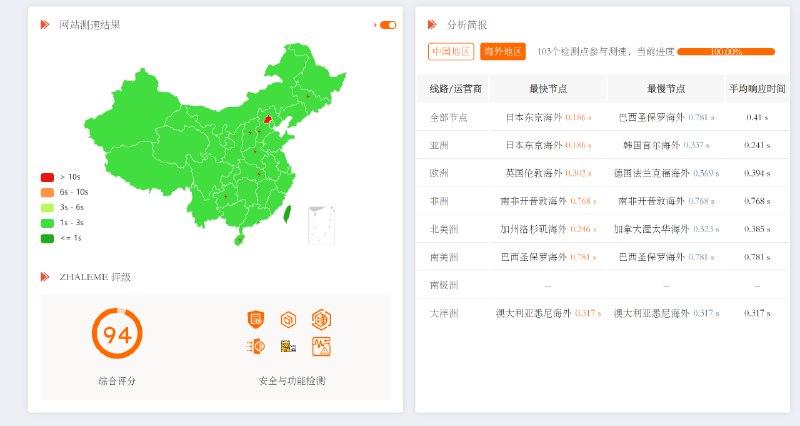Click the hexagon cube detection icon
The width and height of the screenshot is (800, 426).
(x=288, y=320)
